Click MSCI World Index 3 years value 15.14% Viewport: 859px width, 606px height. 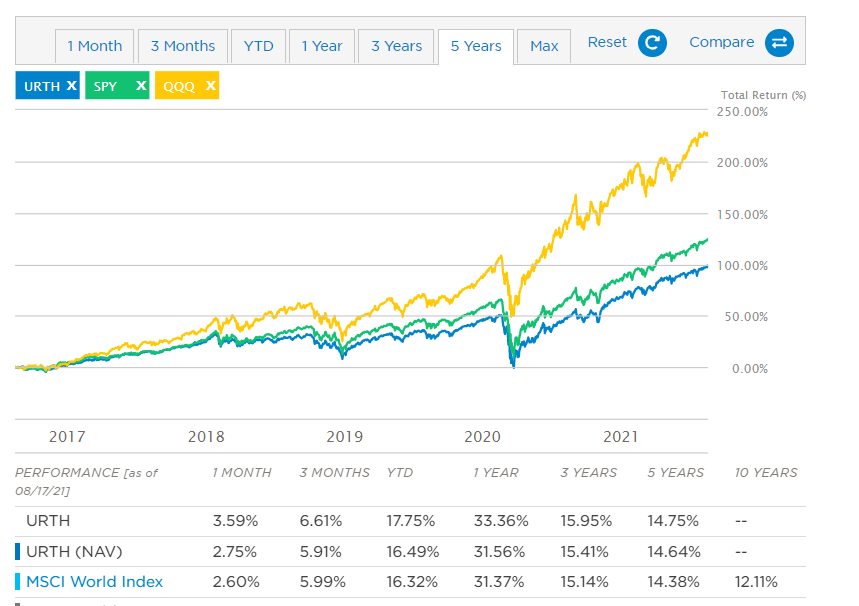585,582
